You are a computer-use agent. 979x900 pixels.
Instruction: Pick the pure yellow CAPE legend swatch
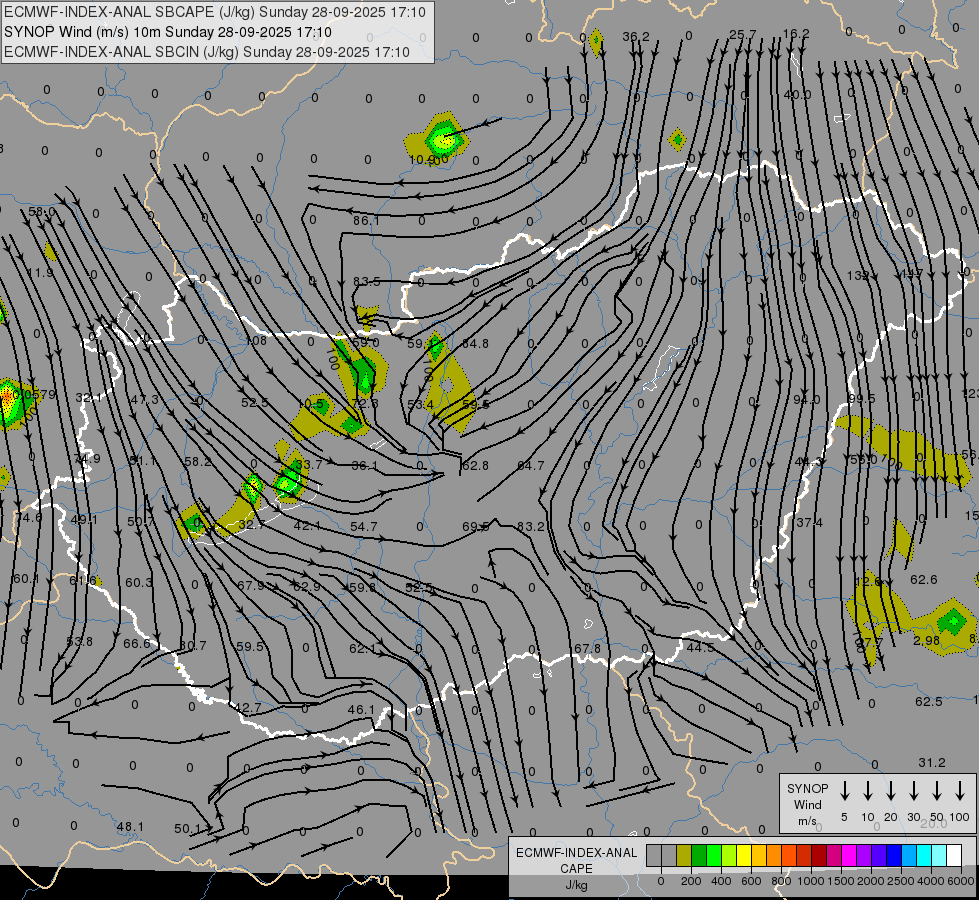click(744, 856)
